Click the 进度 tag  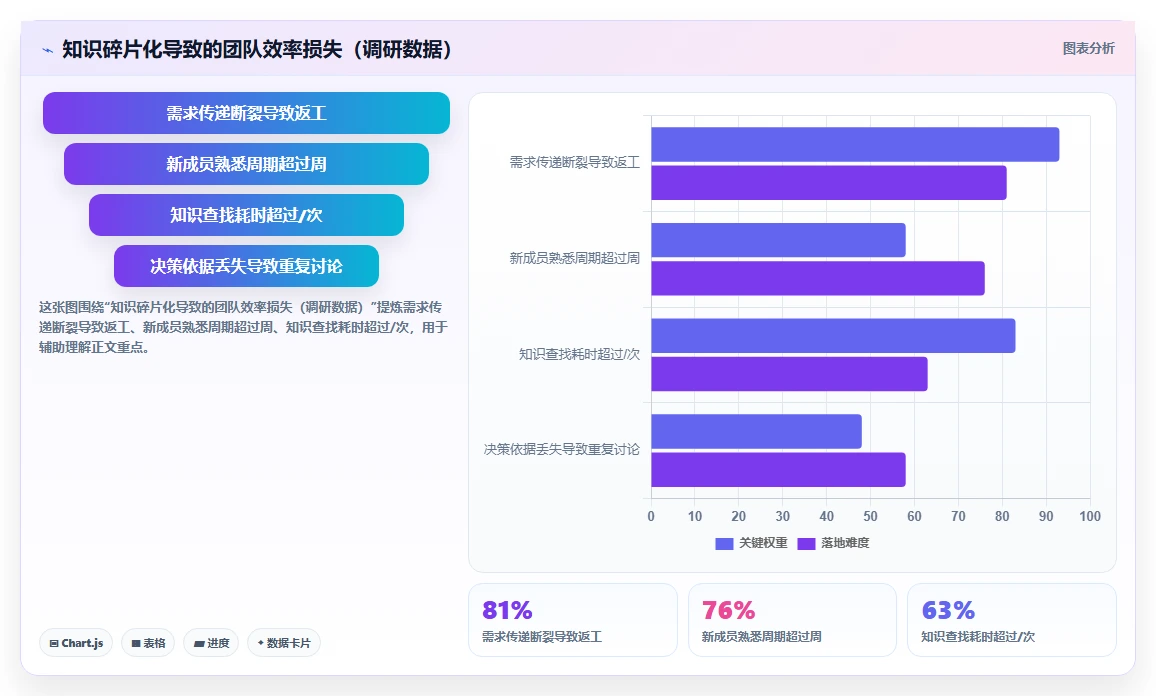tap(212, 643)
